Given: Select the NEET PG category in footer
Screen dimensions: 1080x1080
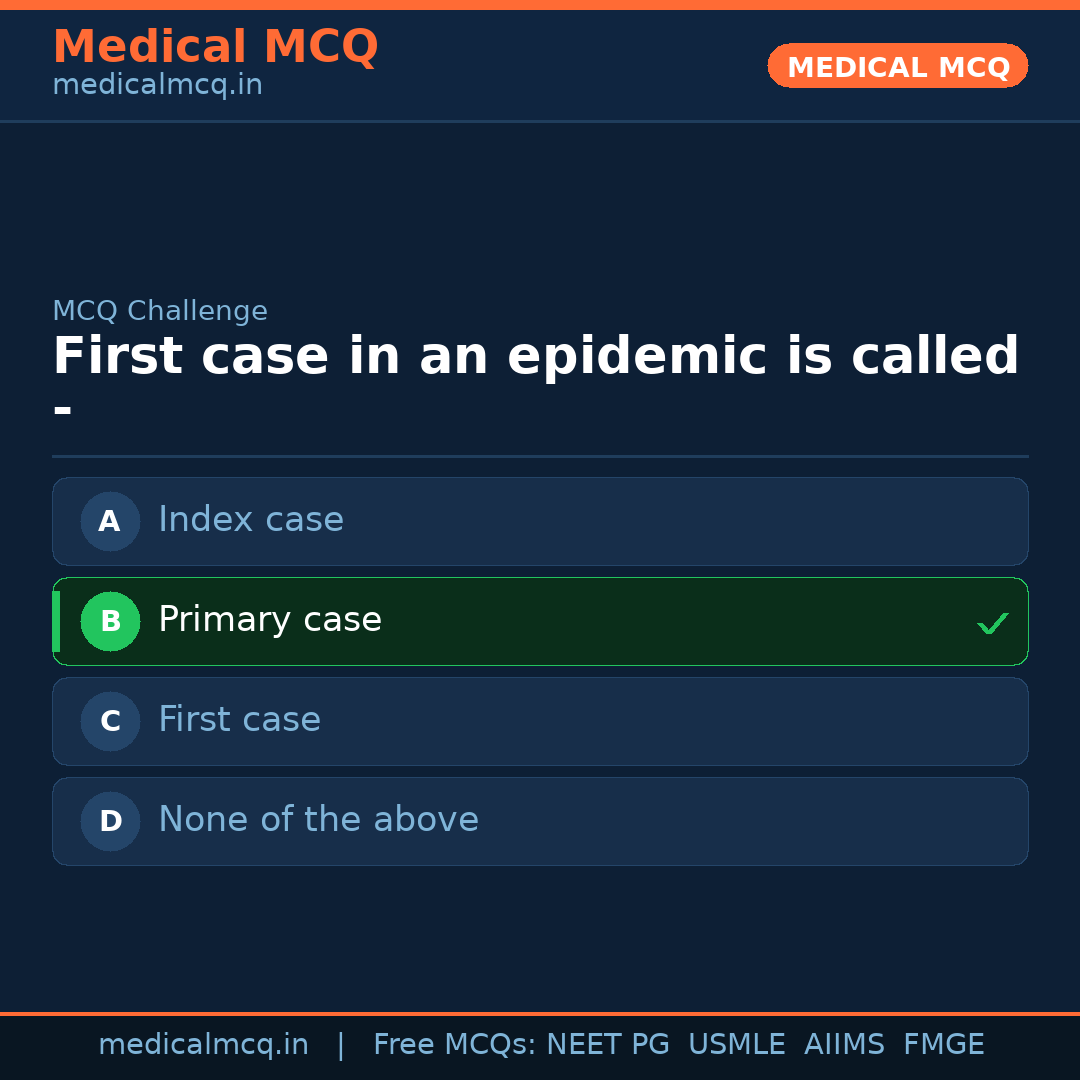Looking at the screenshot, I should (x=607, y=1044).
